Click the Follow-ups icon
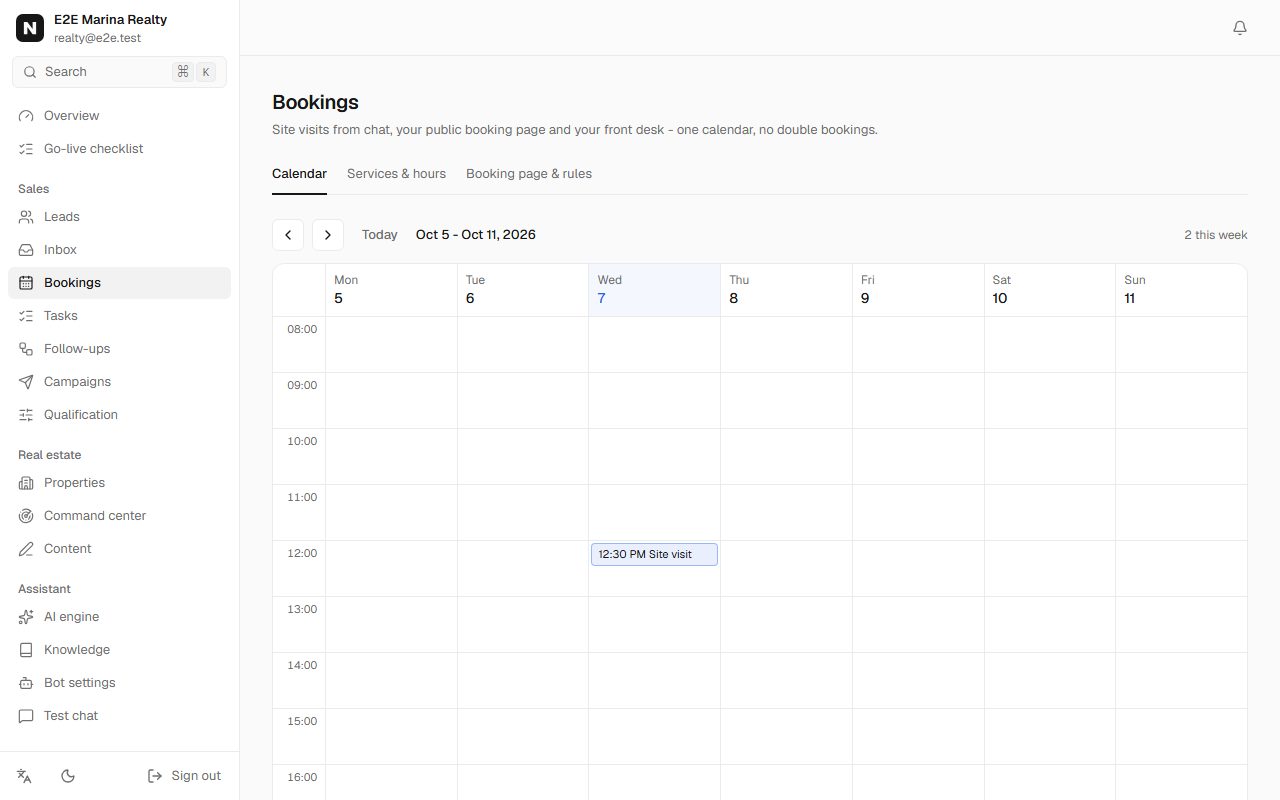 point(26,349)
